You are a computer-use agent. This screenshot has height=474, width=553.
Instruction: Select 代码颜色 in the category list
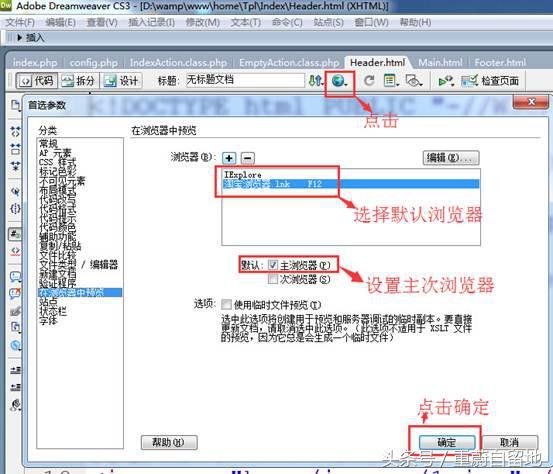[57, 227]
